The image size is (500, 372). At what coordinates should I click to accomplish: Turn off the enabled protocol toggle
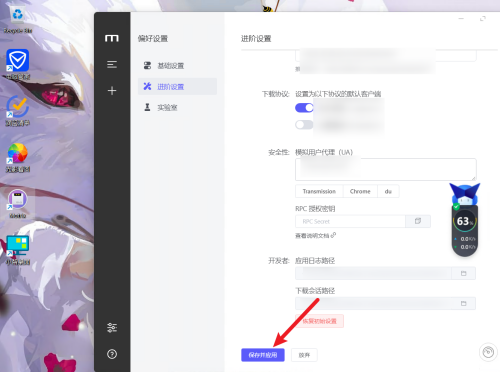point(304,108)
